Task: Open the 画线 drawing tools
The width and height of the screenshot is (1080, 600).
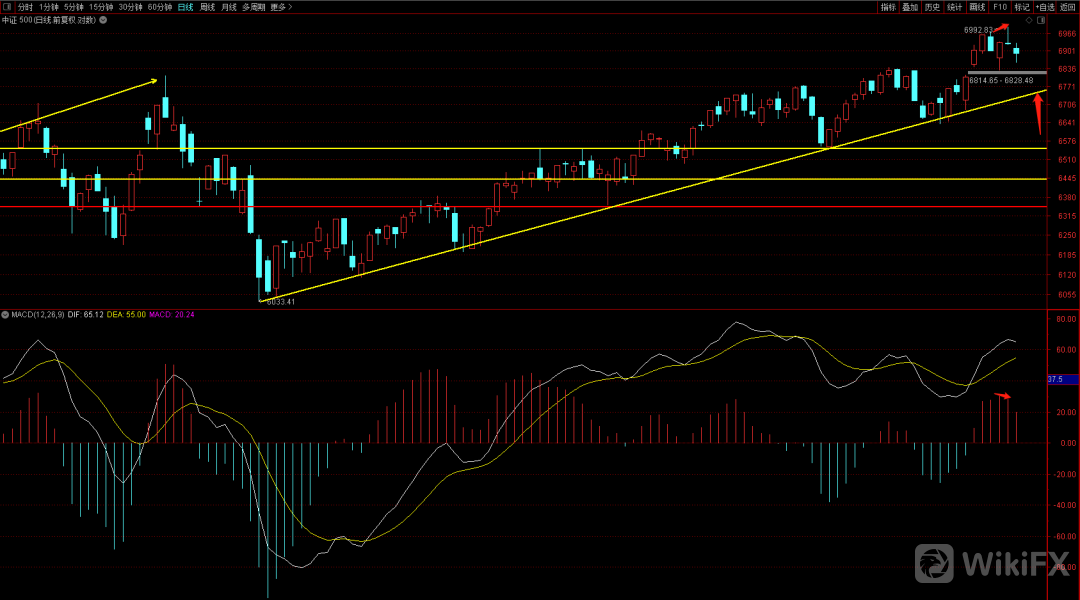Action: tap(977, 7)
